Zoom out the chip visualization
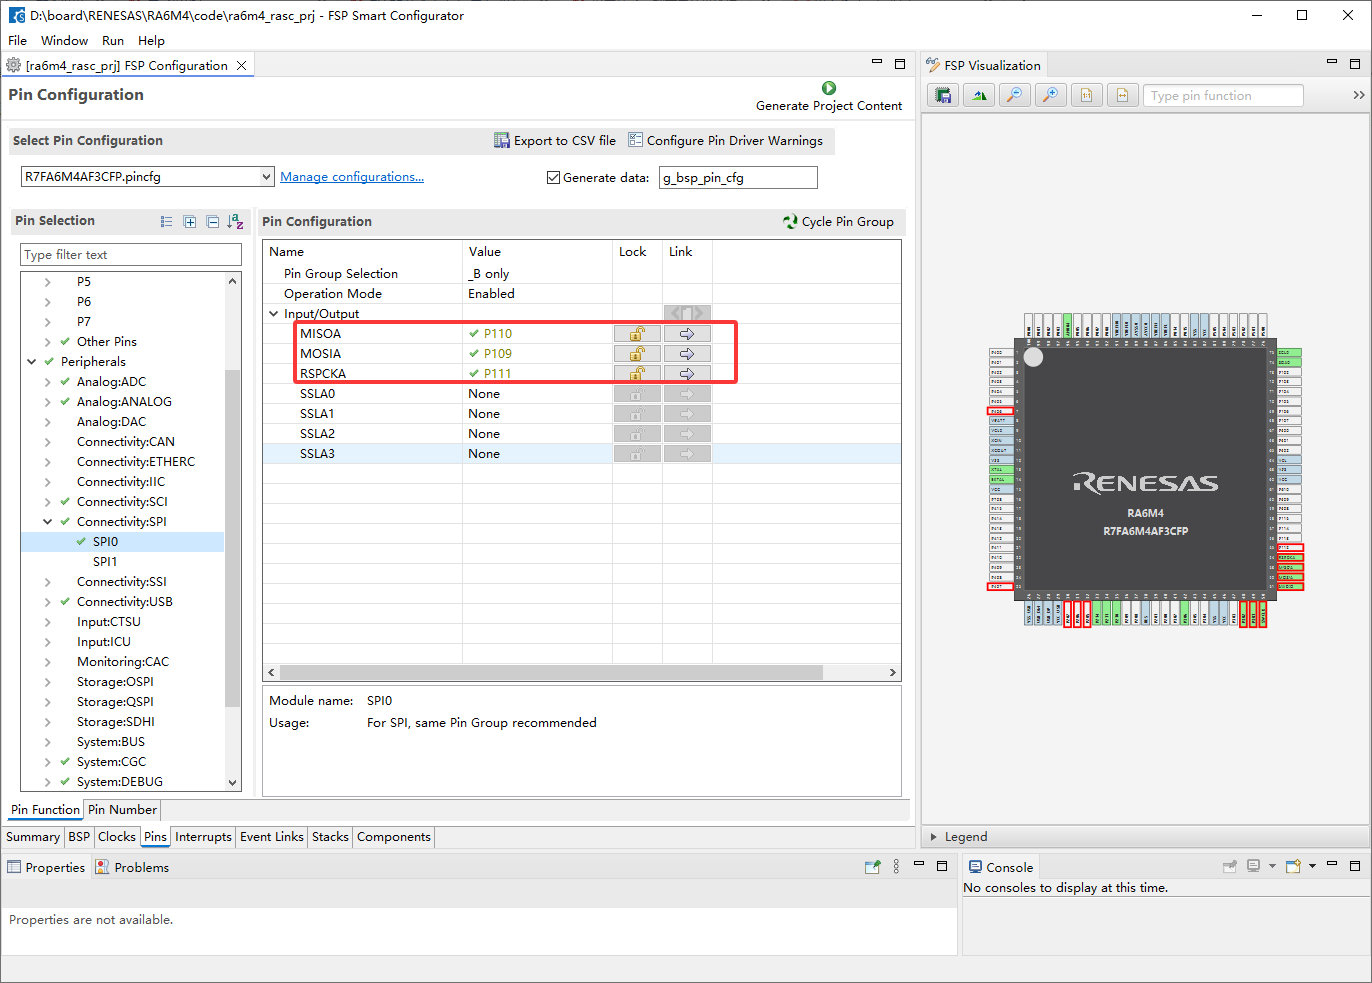The height and width of the screenshot is (983, 1372). (x=1015, y=95)
